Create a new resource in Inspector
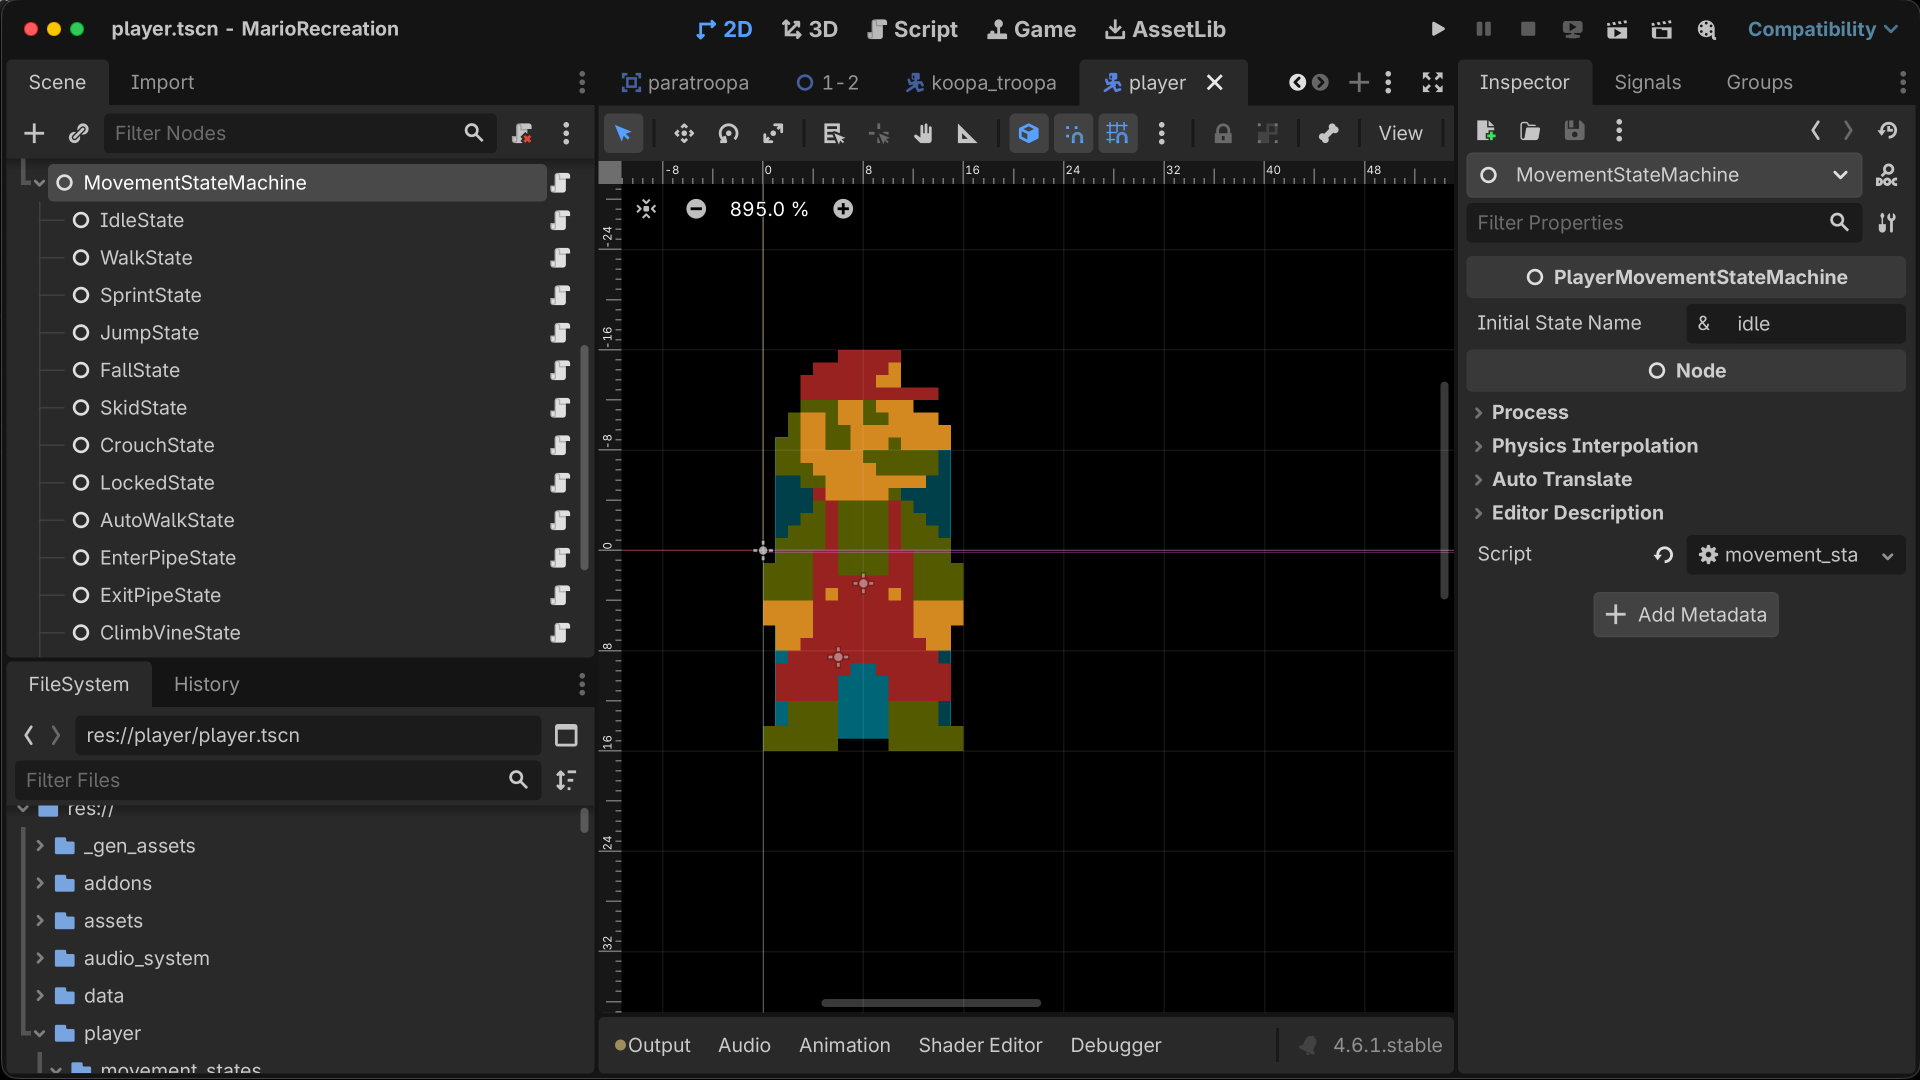Image resolution: width=1920 pixels, height=1080 pixels. click(1486, 130)
